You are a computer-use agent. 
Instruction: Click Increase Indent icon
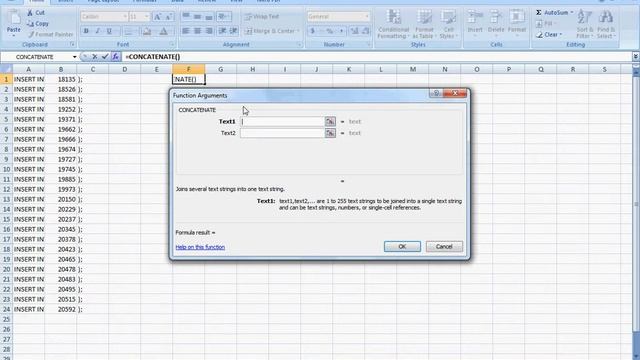pos(234,31)
